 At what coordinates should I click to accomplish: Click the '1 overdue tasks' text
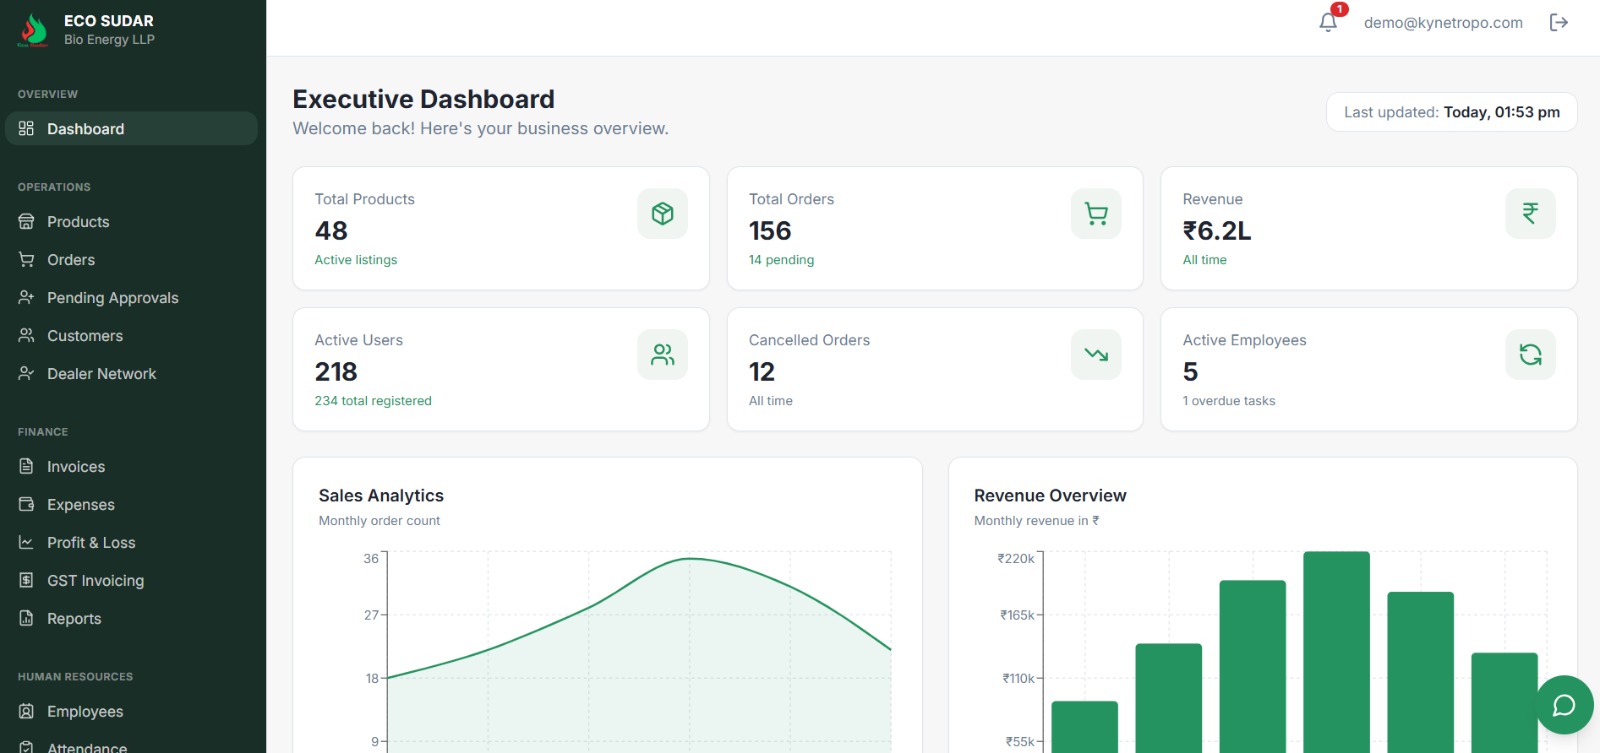[1229, 401]
